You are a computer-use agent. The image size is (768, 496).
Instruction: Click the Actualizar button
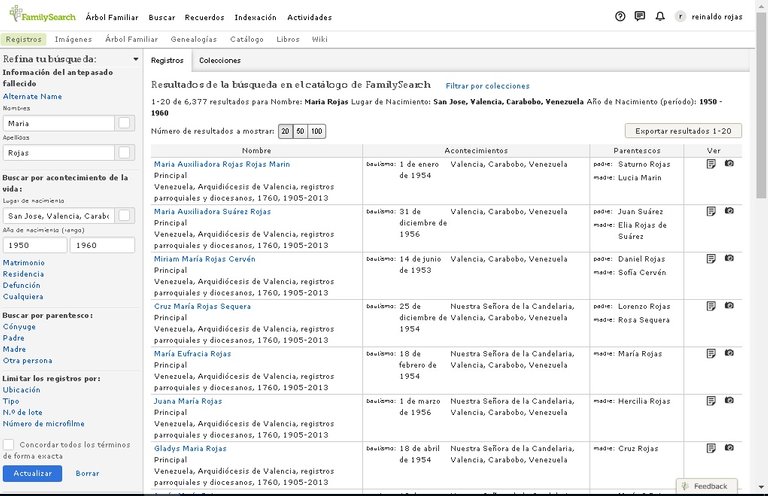click(x=32, y=473)
